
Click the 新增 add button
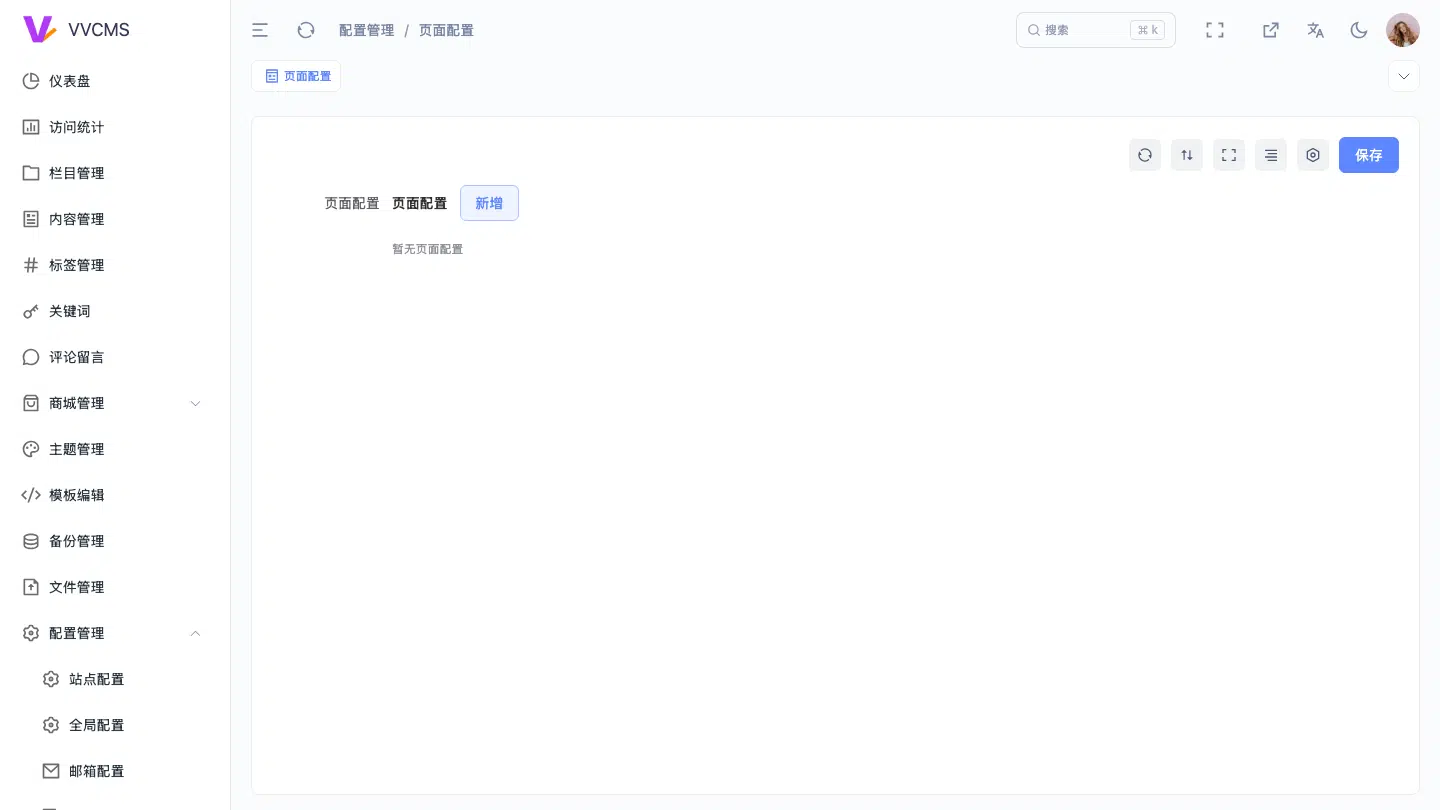click(x=489, y=203)
